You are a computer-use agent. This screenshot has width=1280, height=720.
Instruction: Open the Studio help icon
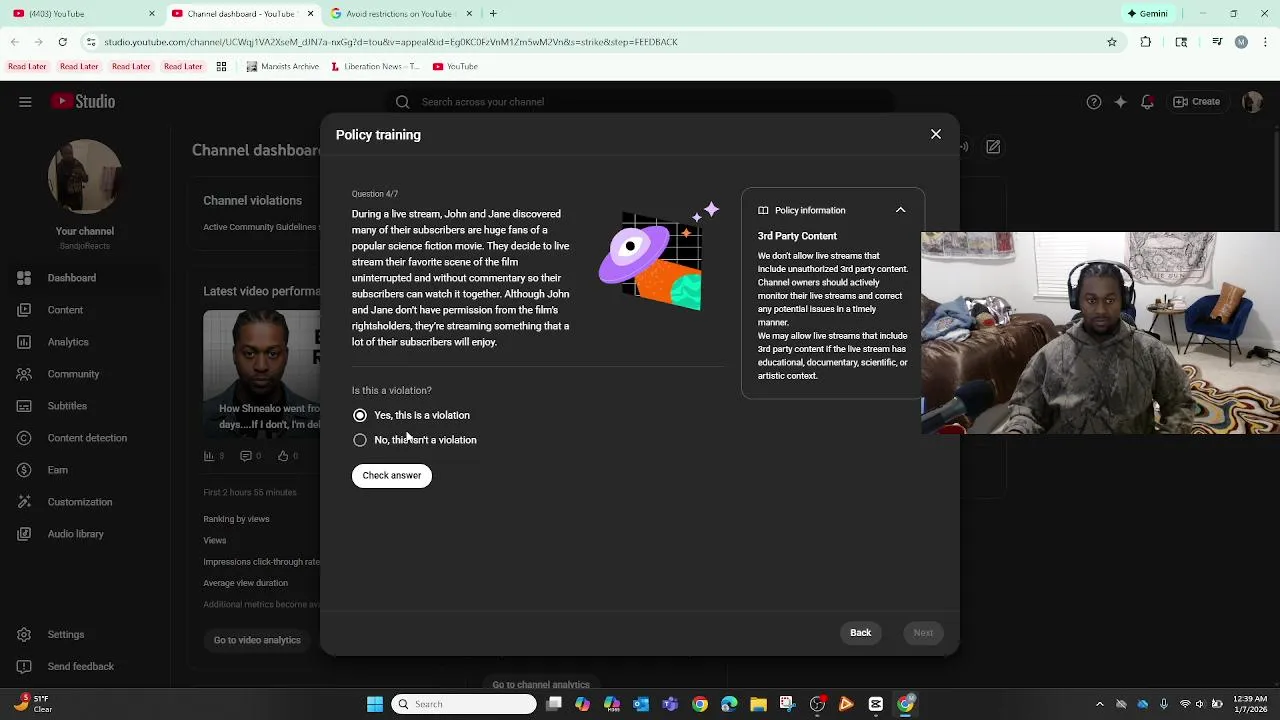tap(1094, 102)
